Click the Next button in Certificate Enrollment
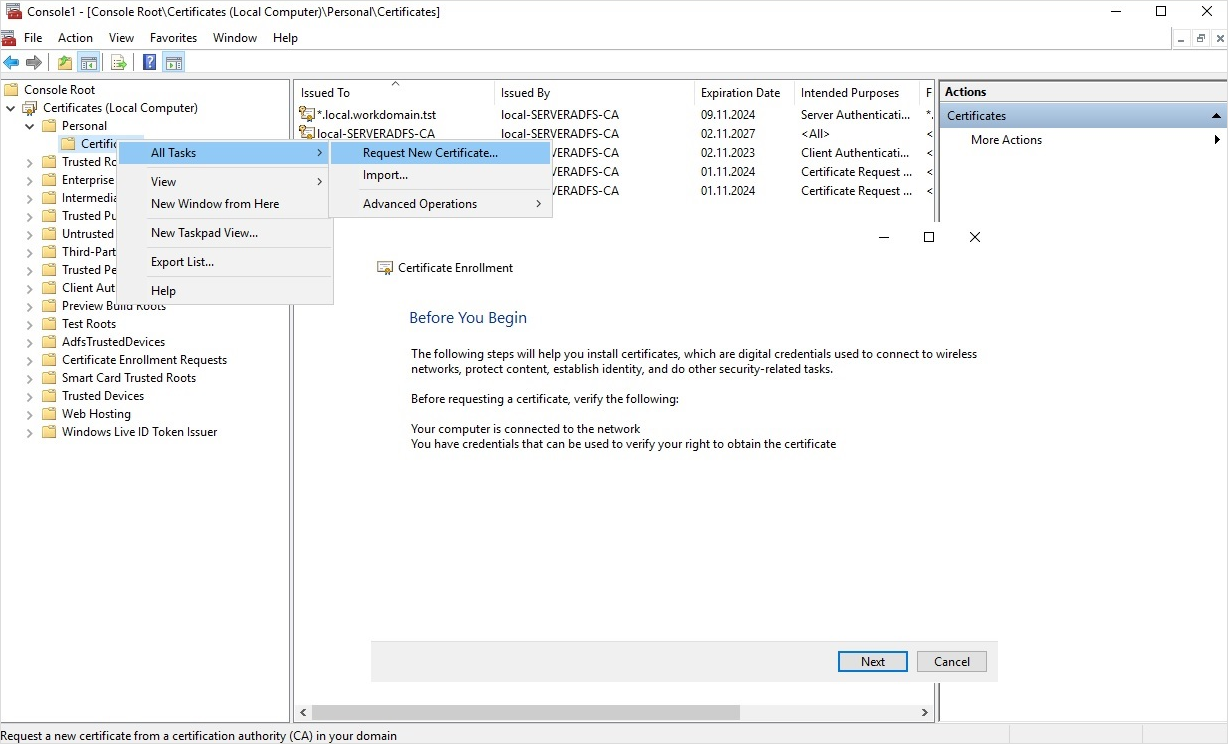 (873, 661)
